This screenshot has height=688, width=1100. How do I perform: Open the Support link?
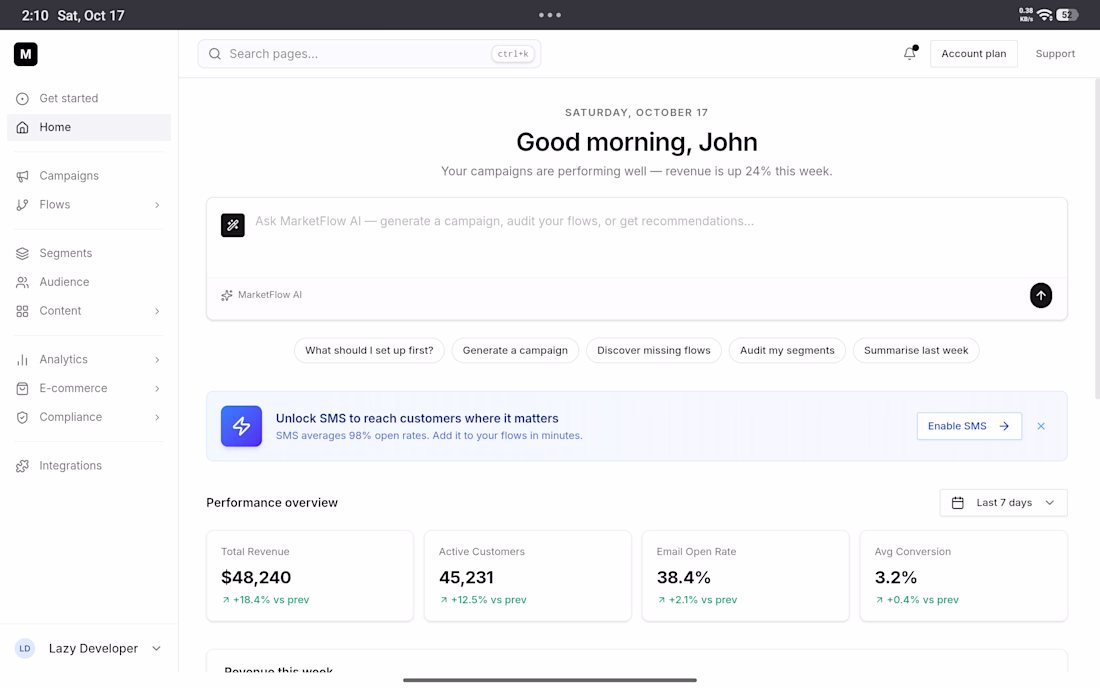(x=1055, y=54)
